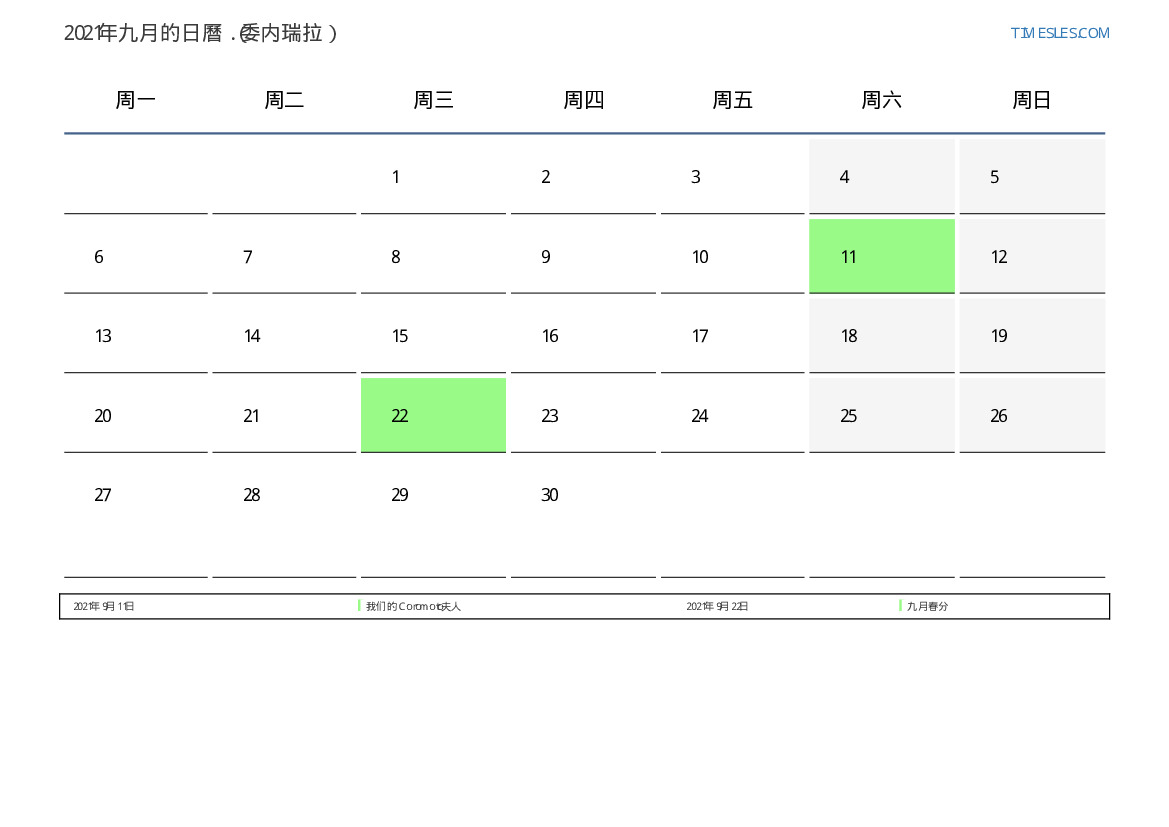Select date 30 in the calendar
1169x827 pixels.
[x=583, y=517]
